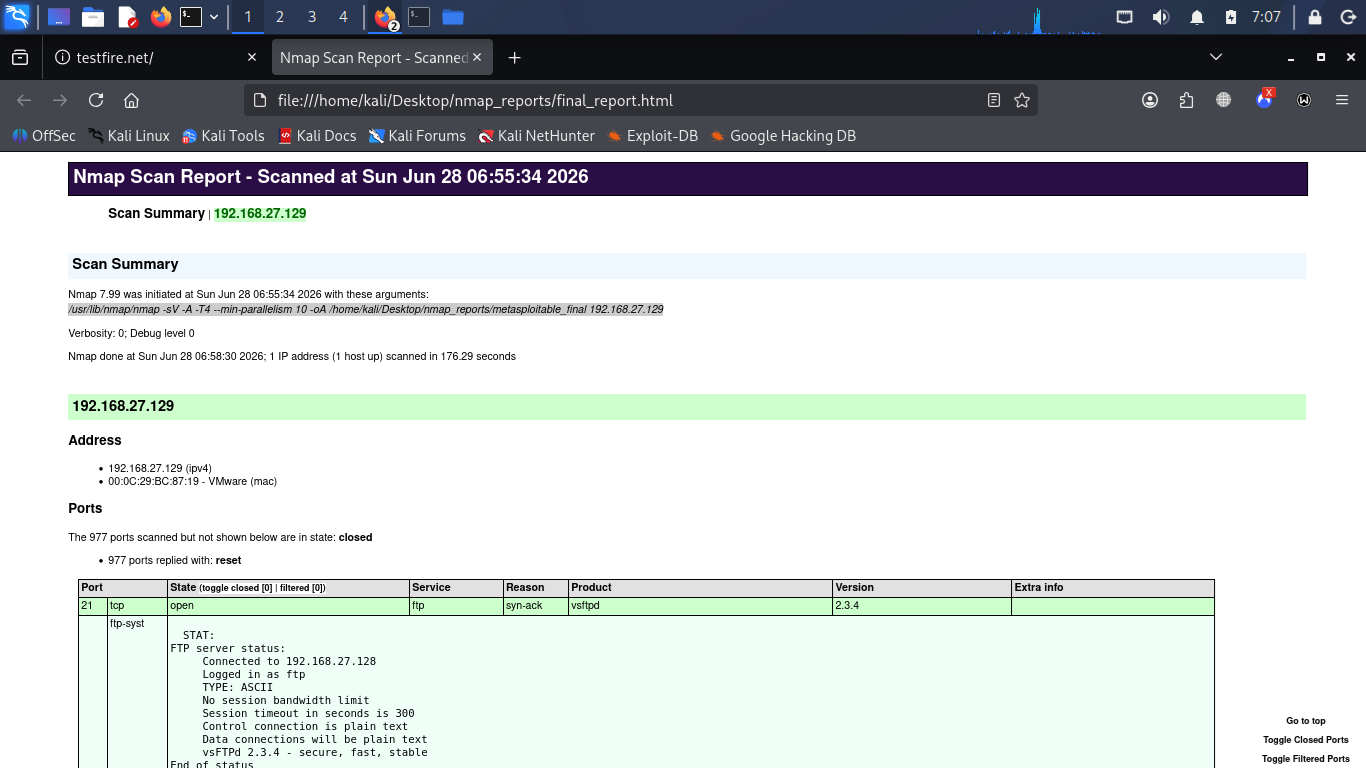
Task: Close the Nmap Scan Report tab
Action: [477, 58]
